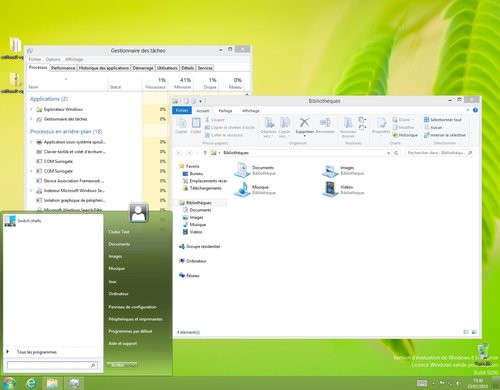Open the Performance tab in Task Manager
This screenshot has width=500, height=390.
point(63,68)
